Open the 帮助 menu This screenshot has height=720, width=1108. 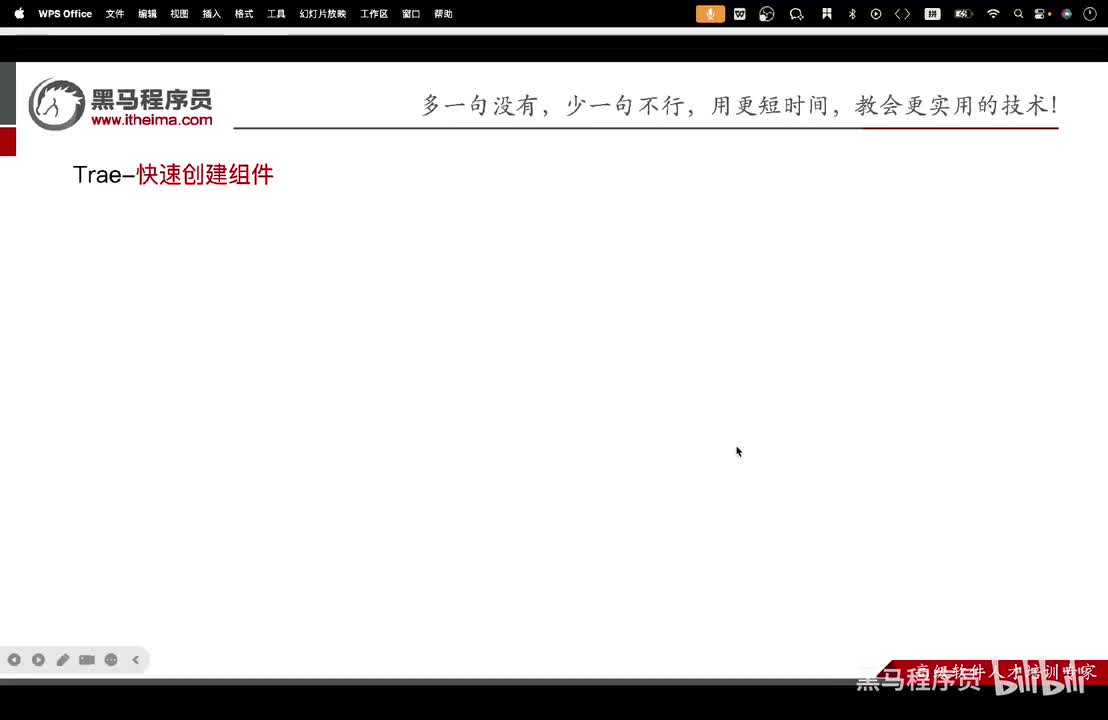[x=443, y=13]
